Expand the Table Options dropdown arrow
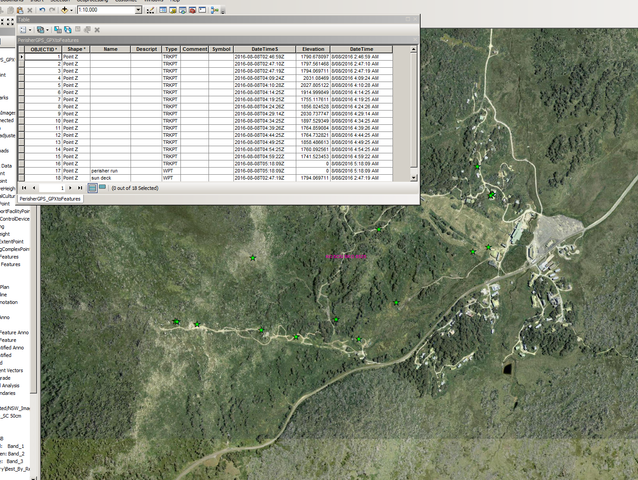 coord(30,30)
